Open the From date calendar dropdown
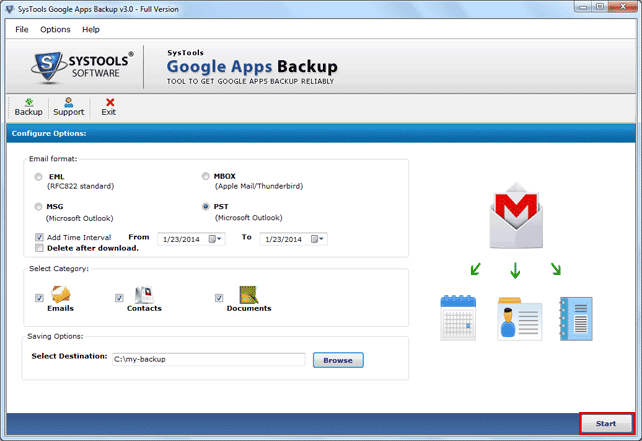The height and width of the screenshot is (441, 642). coord(215,239)
